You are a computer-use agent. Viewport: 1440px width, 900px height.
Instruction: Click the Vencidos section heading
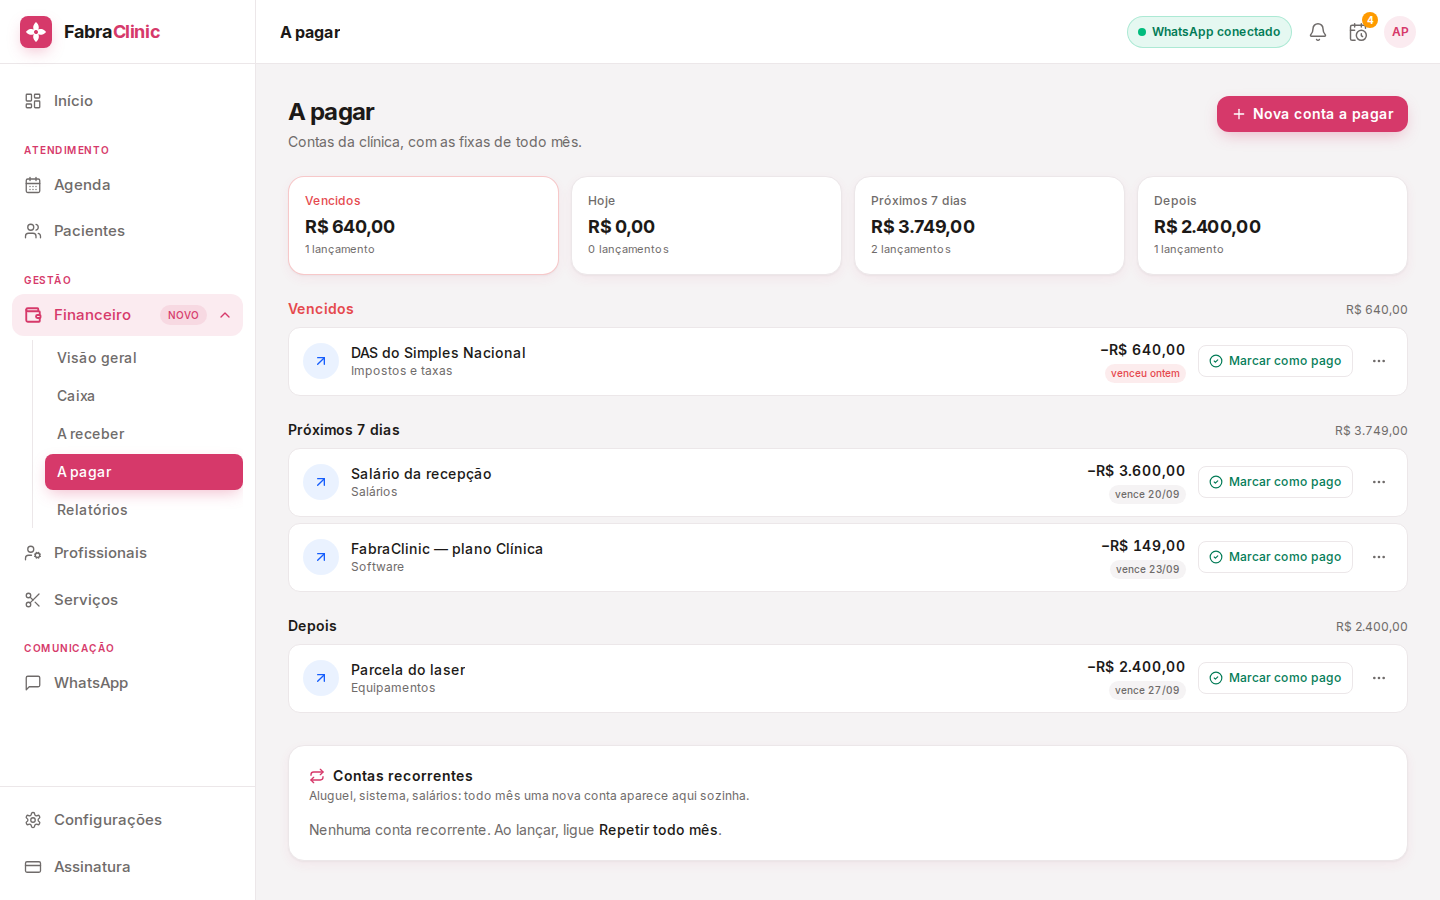coord(321,309)
